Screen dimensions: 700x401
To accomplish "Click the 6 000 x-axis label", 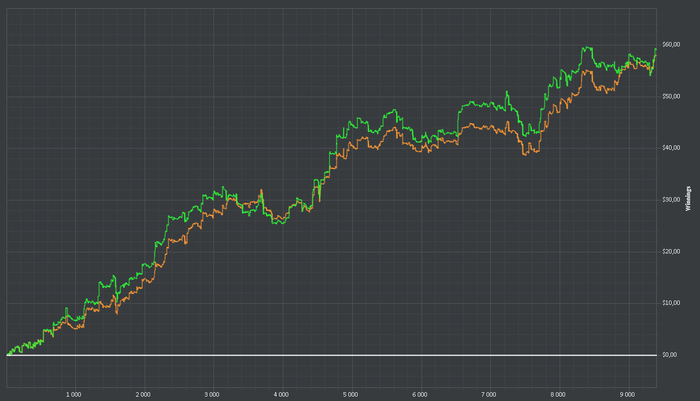I will click(x=420, y=394).
